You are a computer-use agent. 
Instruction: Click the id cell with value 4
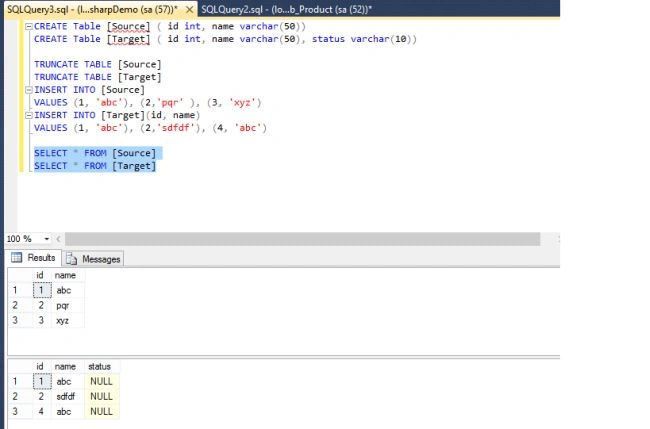42,412
